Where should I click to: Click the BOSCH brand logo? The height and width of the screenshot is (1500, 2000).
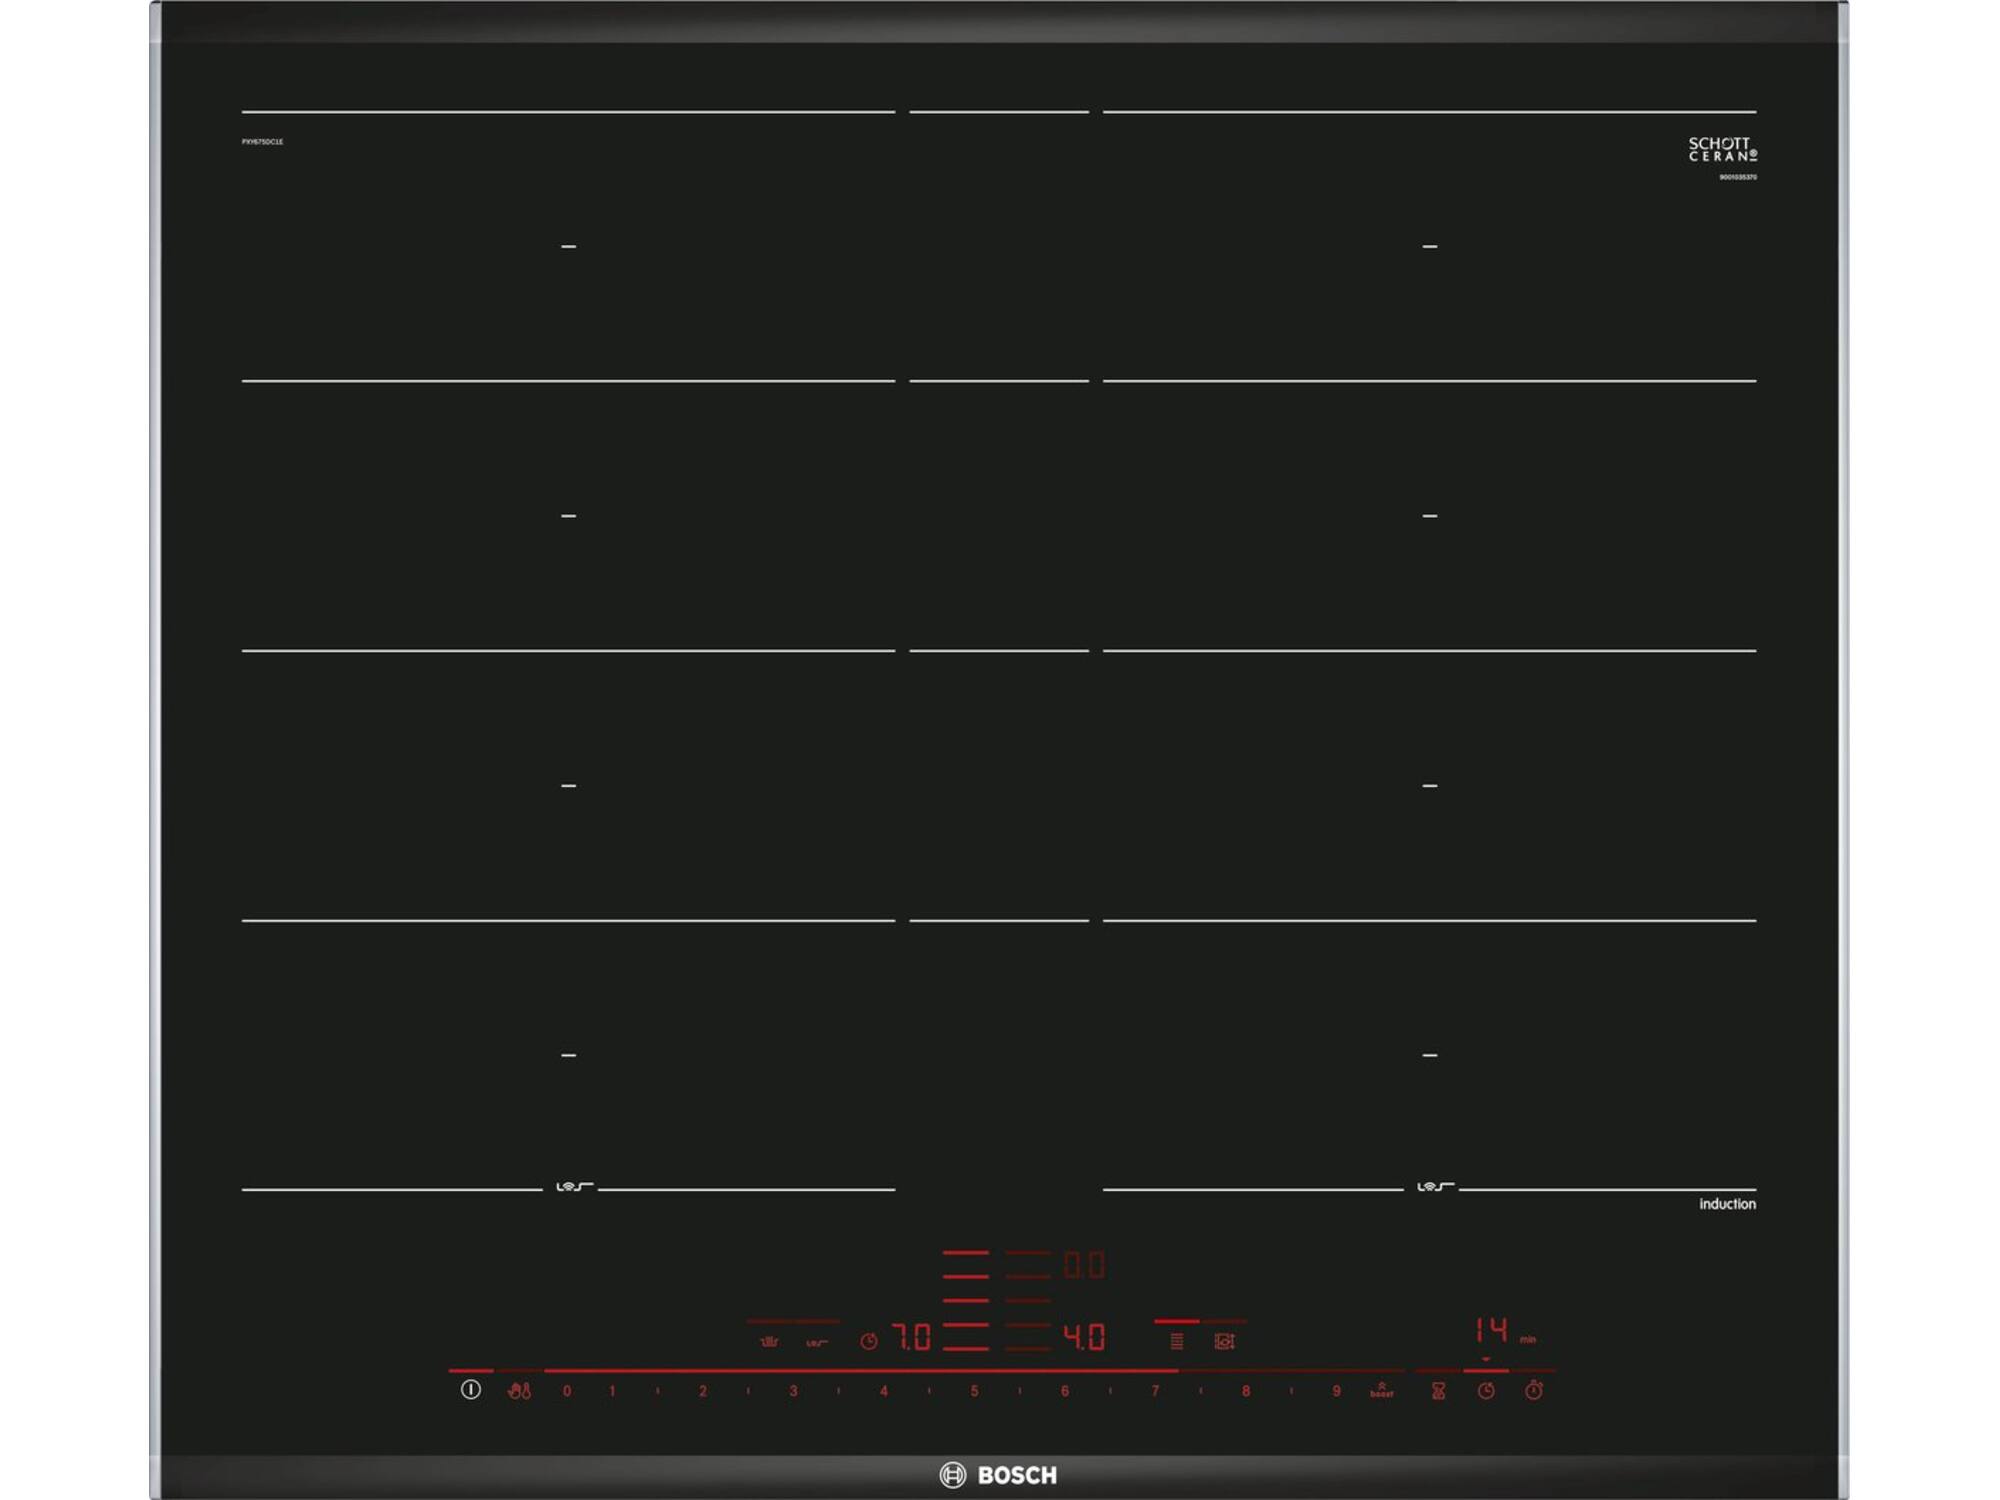pos(998,1474)
